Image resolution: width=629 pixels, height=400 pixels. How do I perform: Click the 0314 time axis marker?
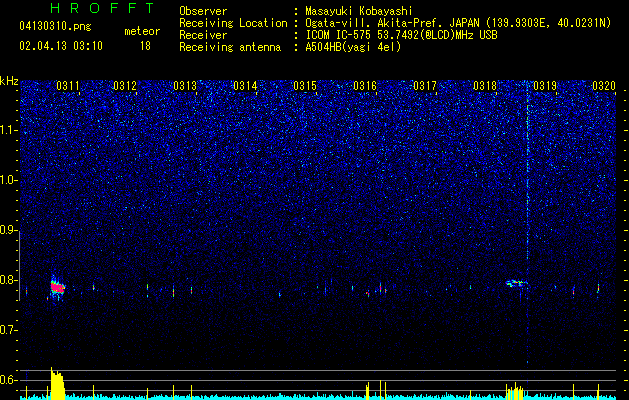coord(245,85)
